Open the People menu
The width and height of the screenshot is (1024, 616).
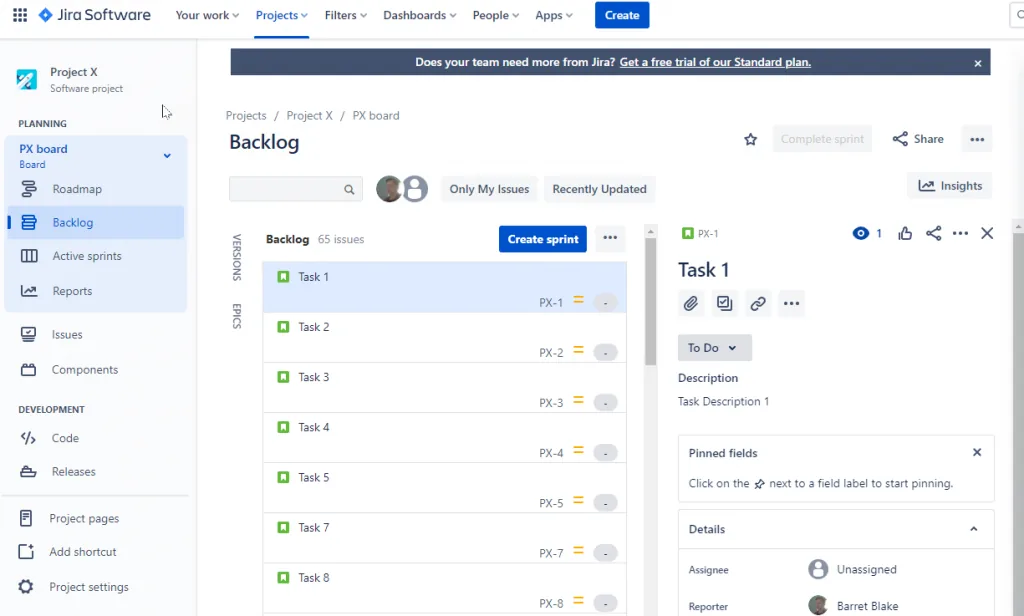pos(495,15)
